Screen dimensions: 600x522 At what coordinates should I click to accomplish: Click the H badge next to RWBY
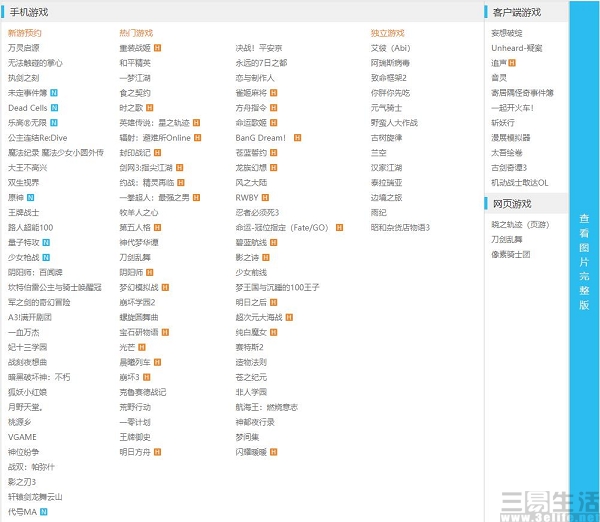[266, 198]
